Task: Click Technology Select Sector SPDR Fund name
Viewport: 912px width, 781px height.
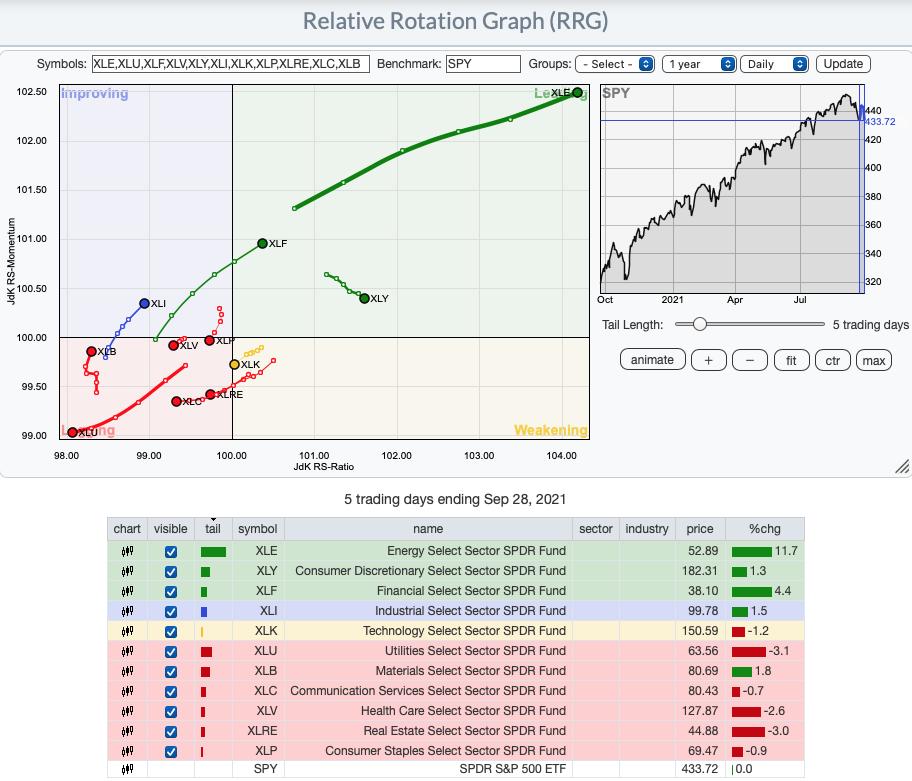Action: click(x=464, y=631)
